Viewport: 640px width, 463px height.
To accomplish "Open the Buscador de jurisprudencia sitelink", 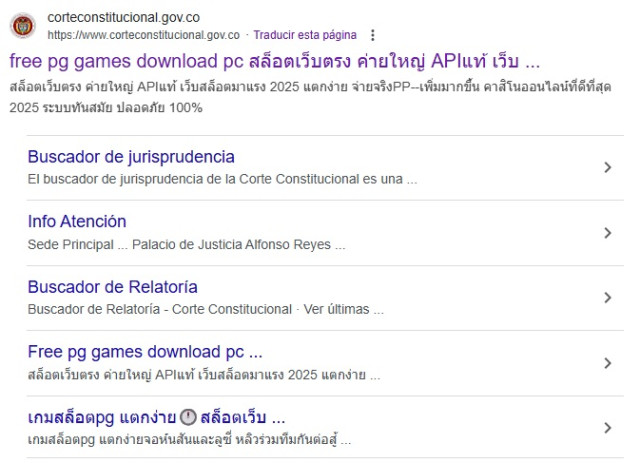I will [x=131, y=157].
